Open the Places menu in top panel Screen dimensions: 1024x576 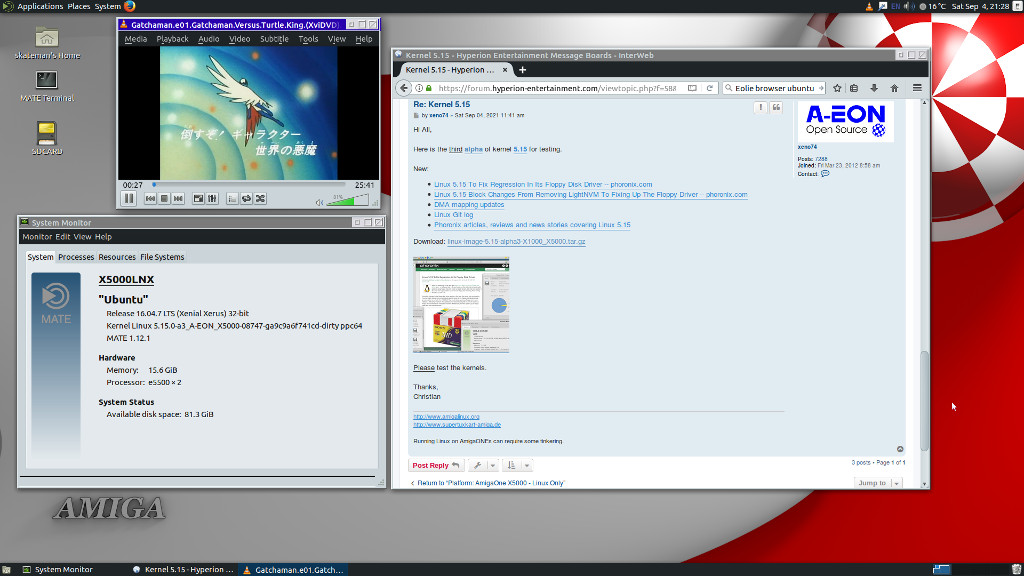(79, 7)
